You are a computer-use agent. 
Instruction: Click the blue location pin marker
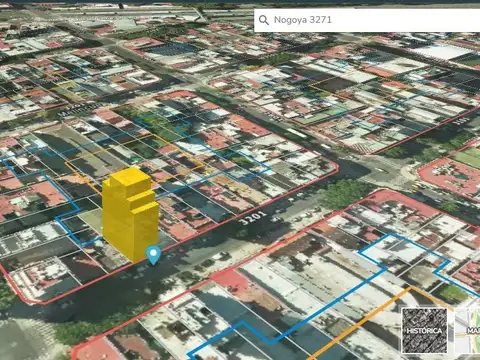153,255
